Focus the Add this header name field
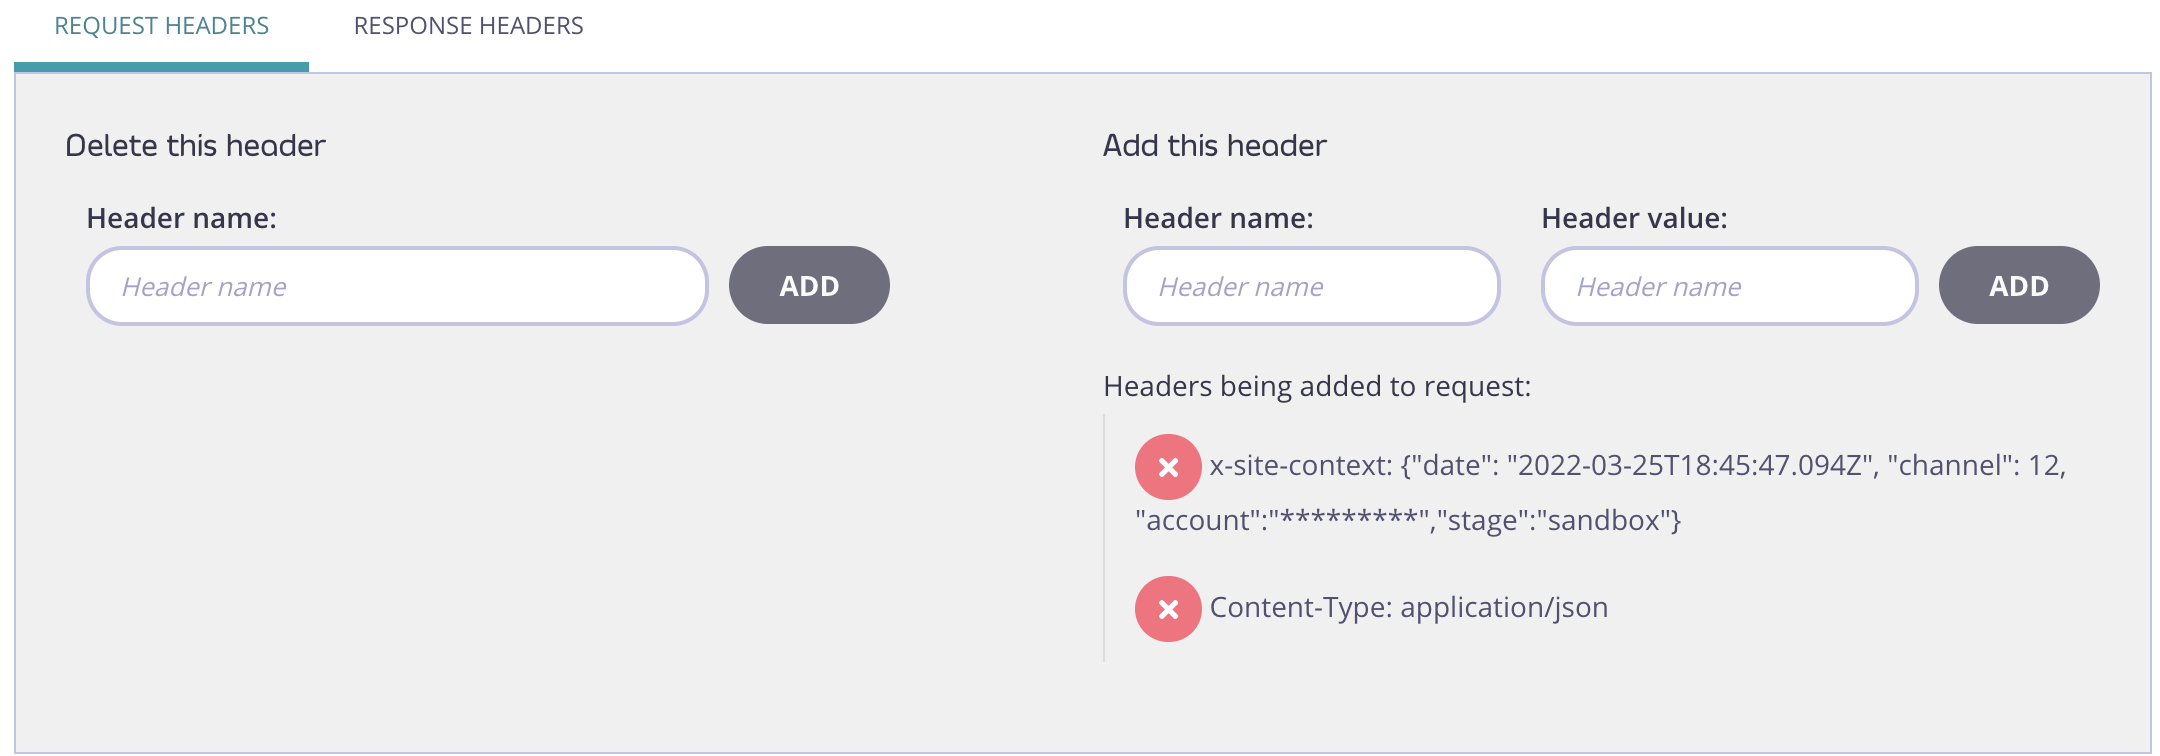The width and height of the screenshot is (2160, 756). click(x=1311, y=286)
